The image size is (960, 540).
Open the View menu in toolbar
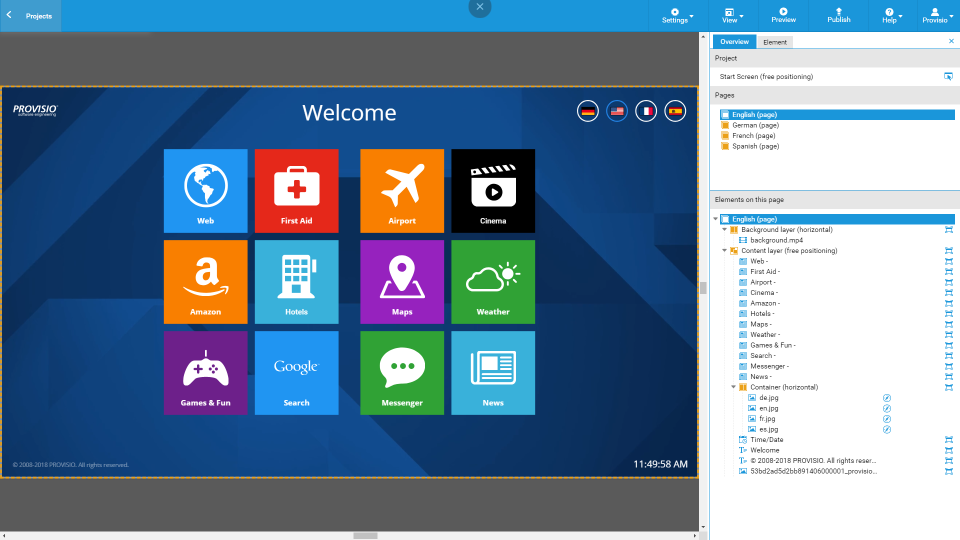pyautogui.click(x=731, y=16)
